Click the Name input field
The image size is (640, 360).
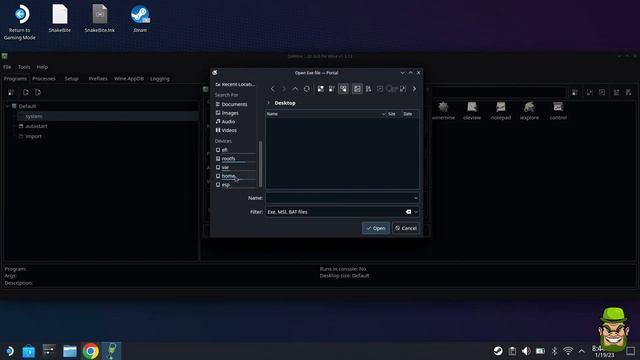tap(339, 198)
